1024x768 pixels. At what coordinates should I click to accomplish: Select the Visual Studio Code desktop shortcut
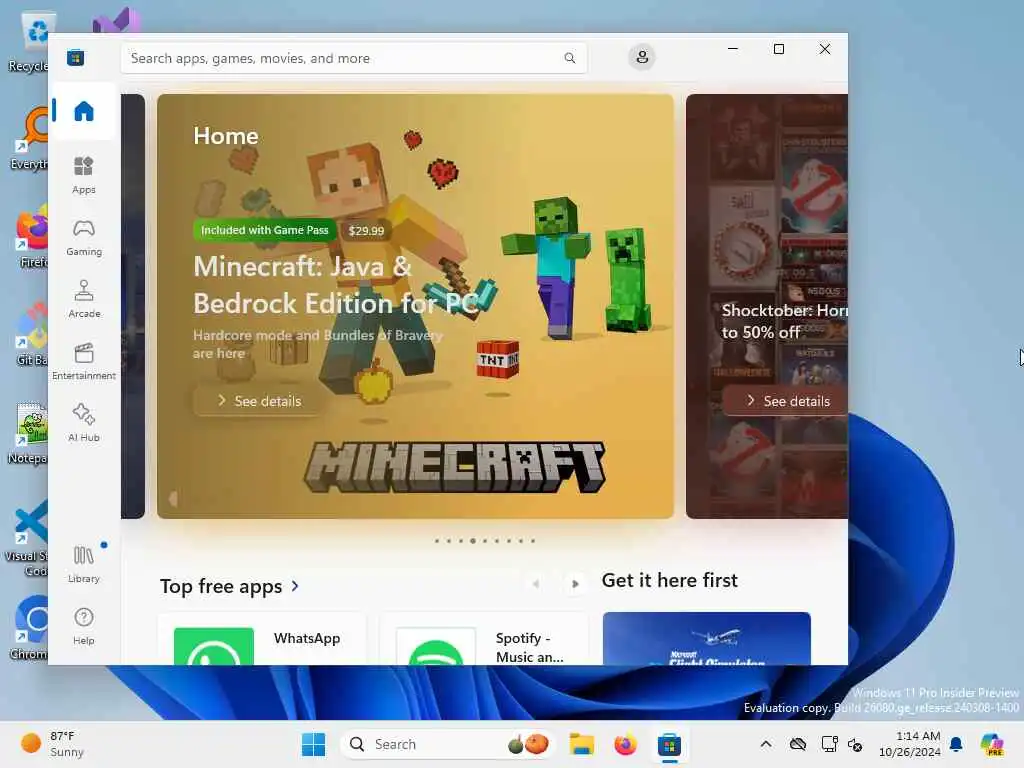(26, 538)
